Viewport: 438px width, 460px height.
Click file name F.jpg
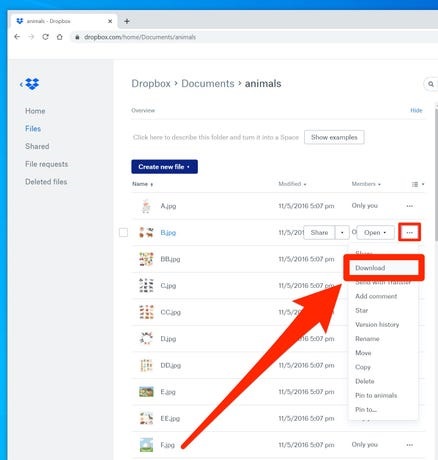coord(167,445)
